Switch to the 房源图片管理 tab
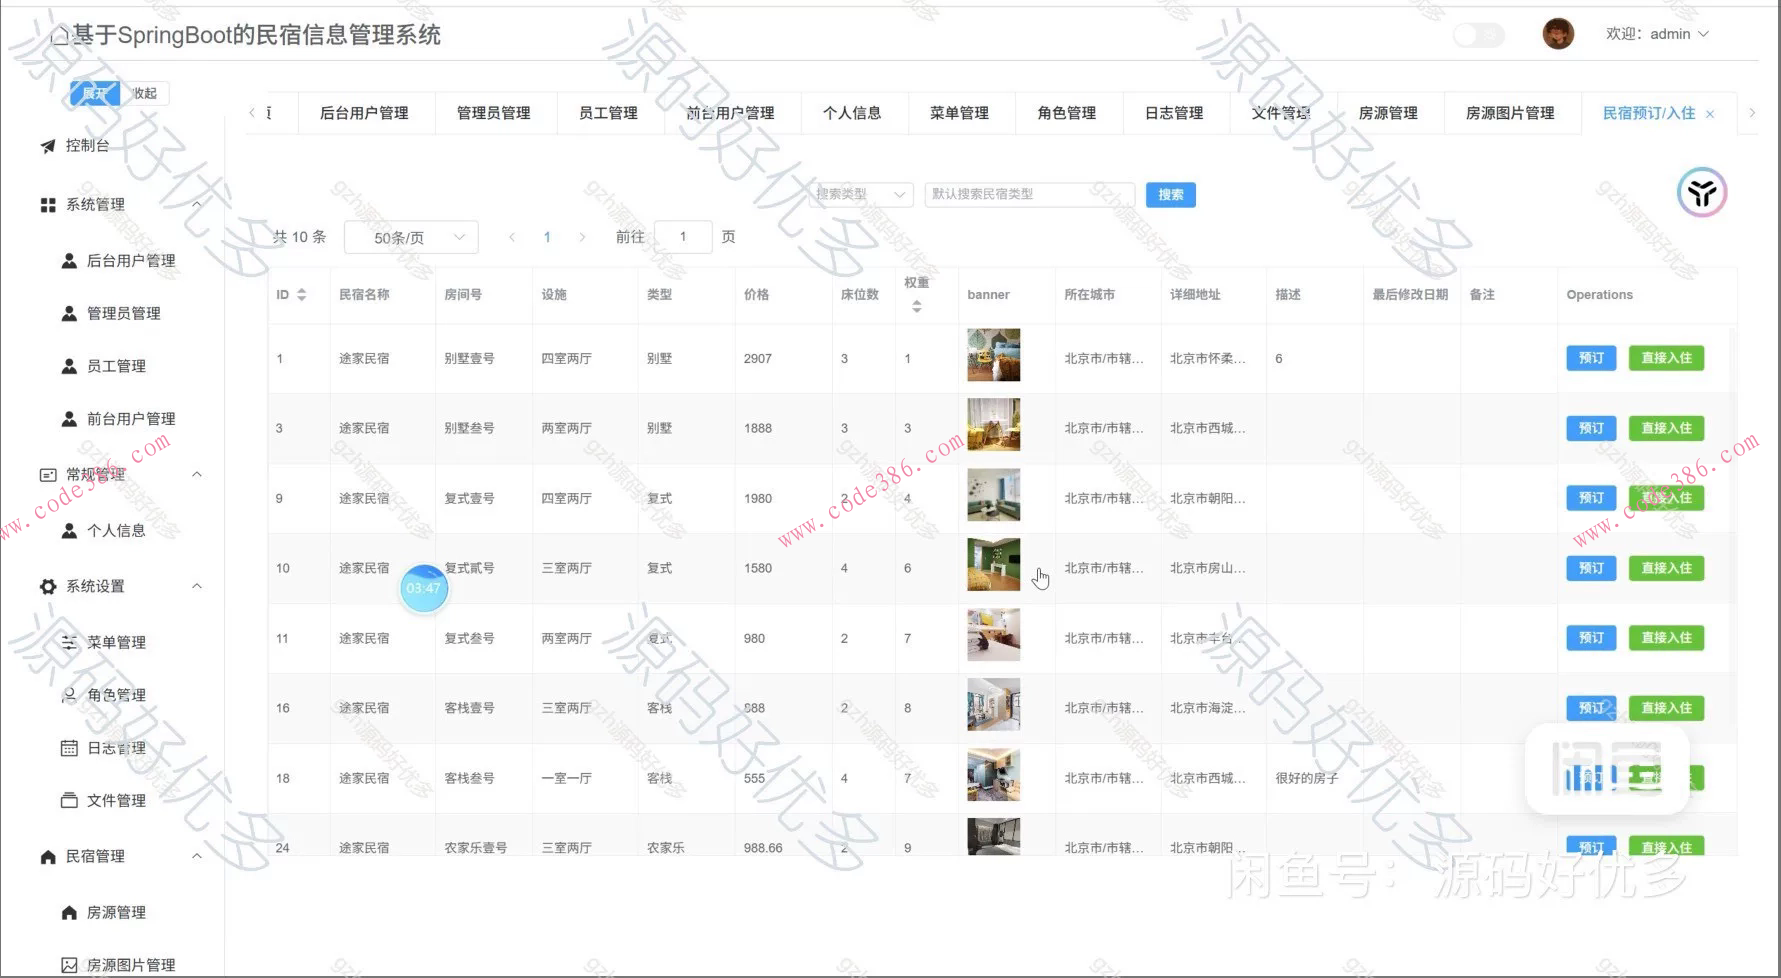Image resolution: width=1781 pixels, height=978 pixels. pyautogui.click(x=1510, y=113)
